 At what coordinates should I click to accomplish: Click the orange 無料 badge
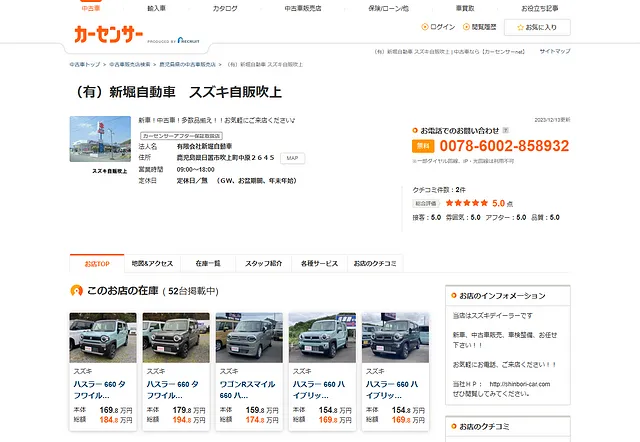click(423, 146)
